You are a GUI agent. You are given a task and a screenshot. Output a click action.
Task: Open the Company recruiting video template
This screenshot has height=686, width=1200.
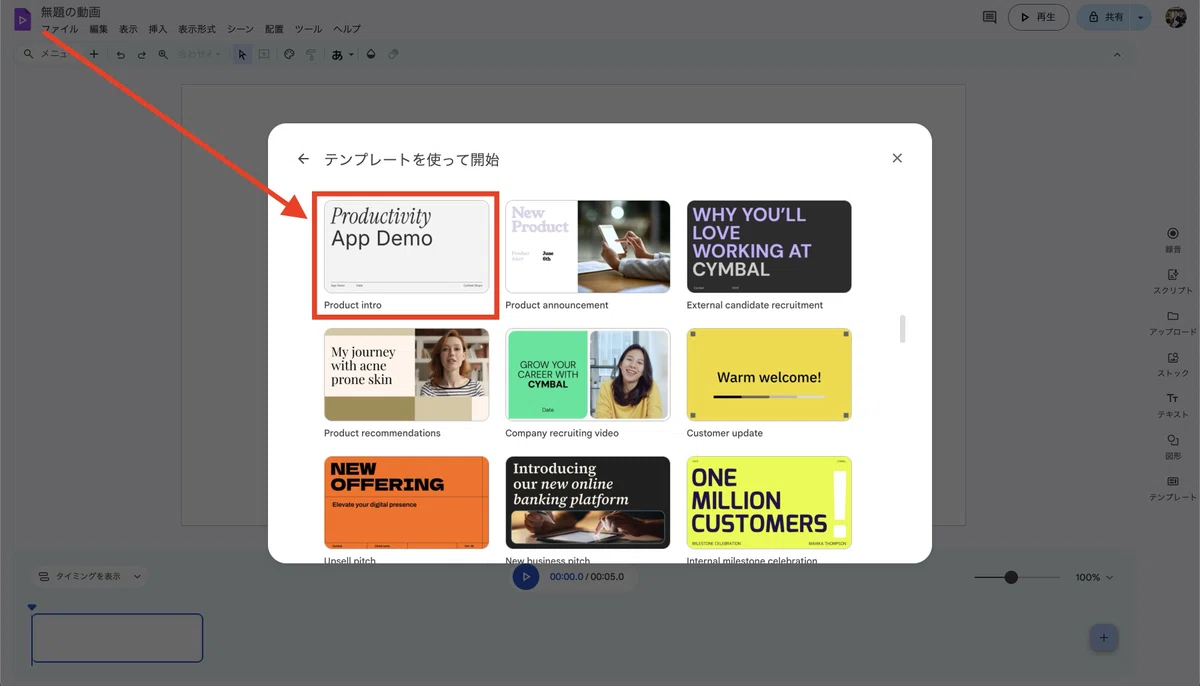pyautogui.click(x=588, y=375)
